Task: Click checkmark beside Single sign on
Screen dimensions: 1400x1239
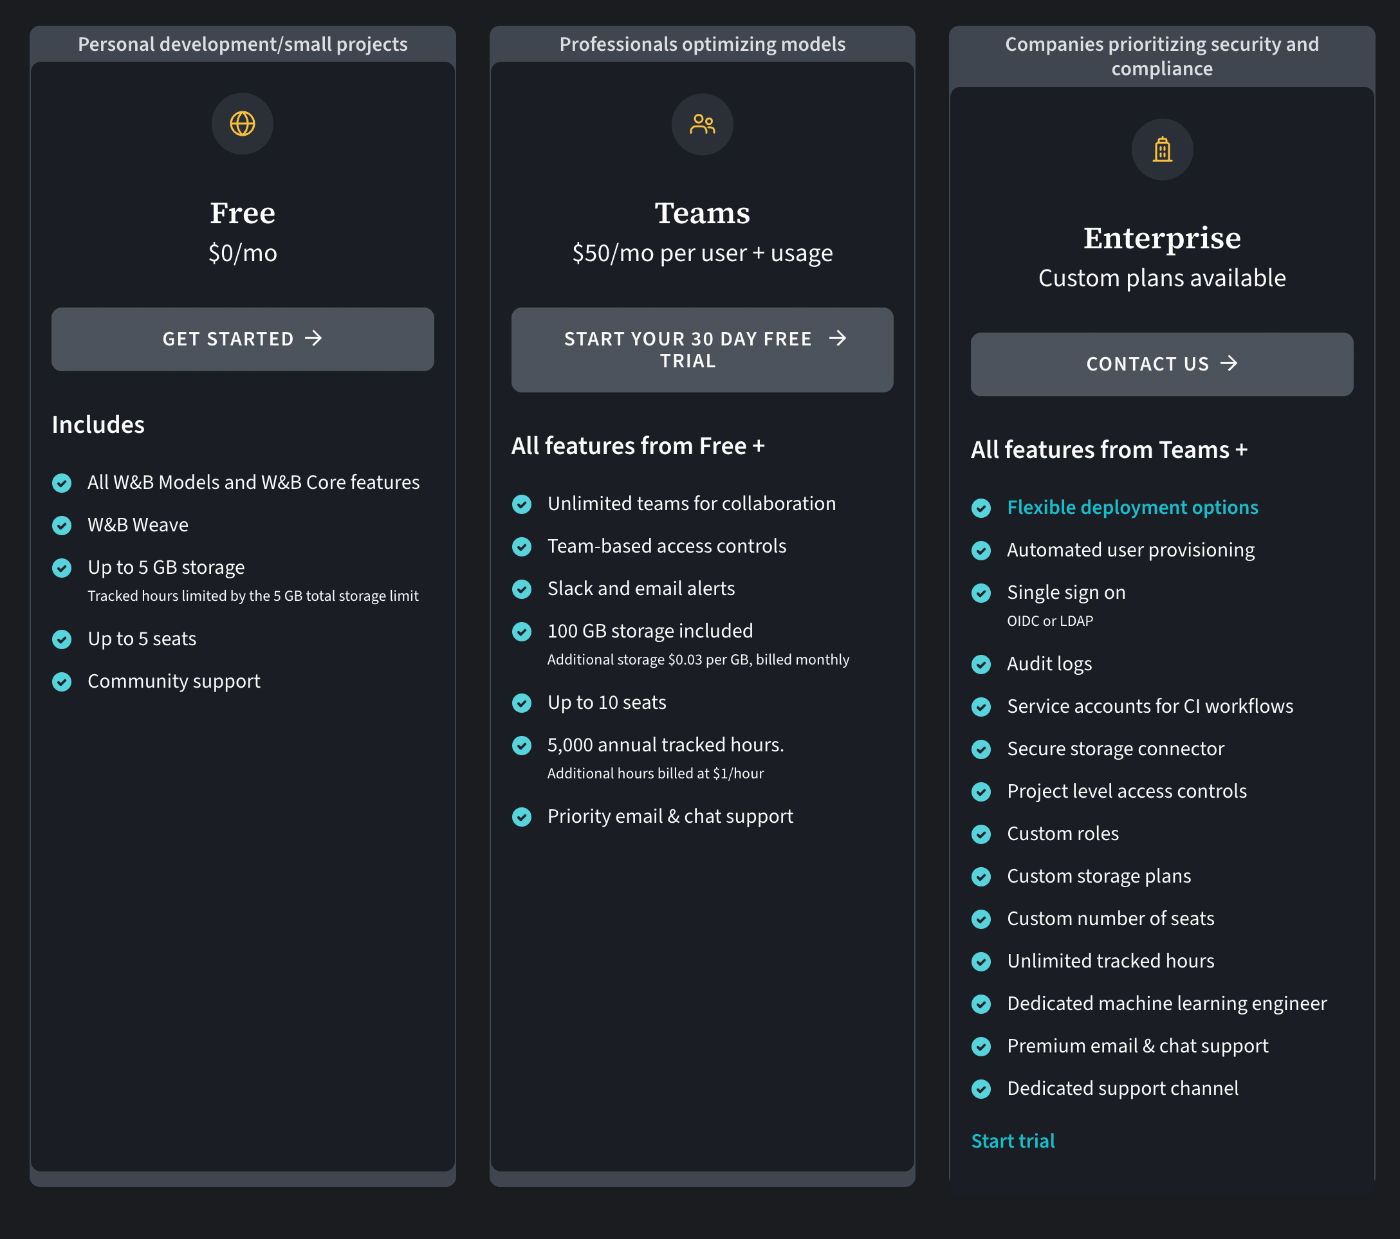Action: pos(982,593)
